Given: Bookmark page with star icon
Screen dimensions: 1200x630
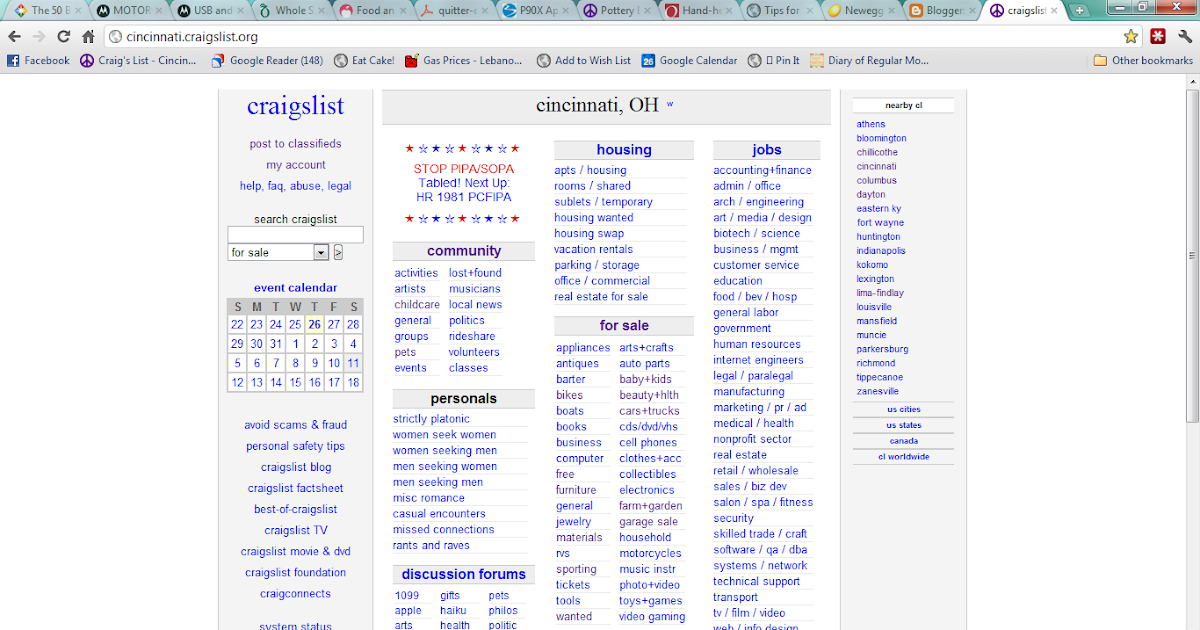Looking at the screenshot, I should [1131, 36].
